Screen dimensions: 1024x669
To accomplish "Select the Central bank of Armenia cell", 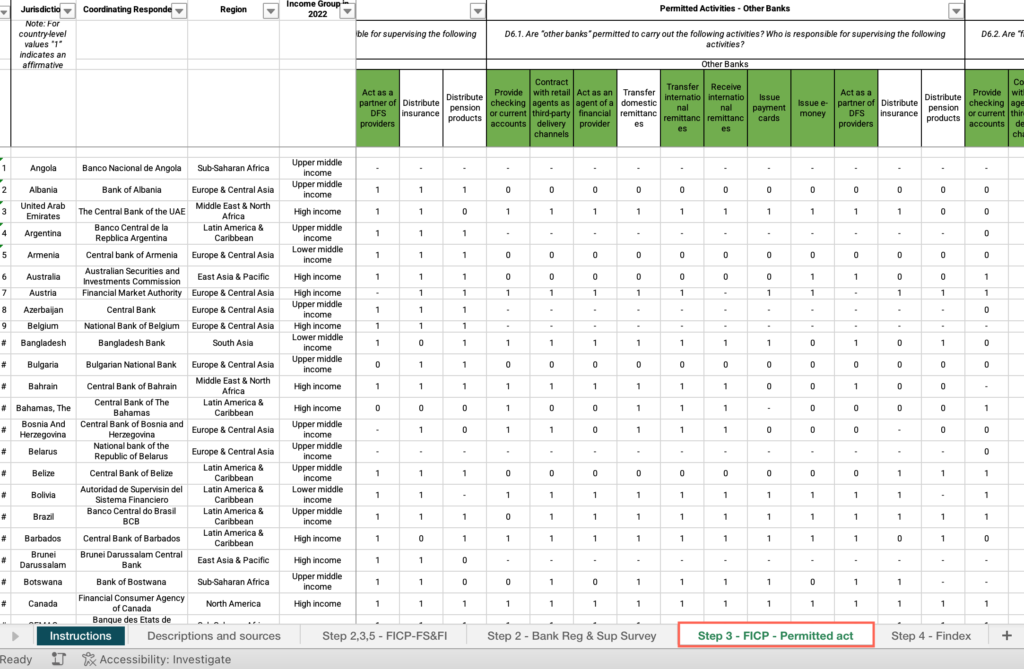I will coord(131,255).
